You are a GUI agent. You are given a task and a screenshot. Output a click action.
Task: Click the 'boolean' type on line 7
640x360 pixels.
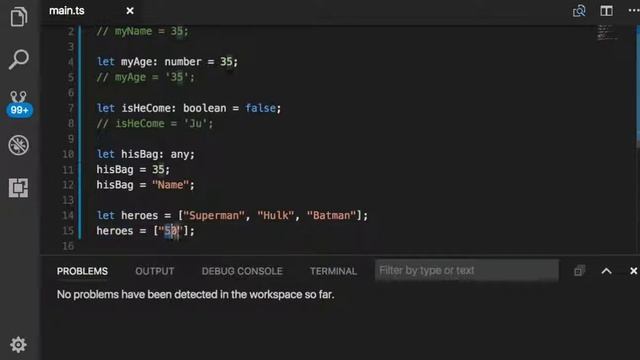pos(204,108)
